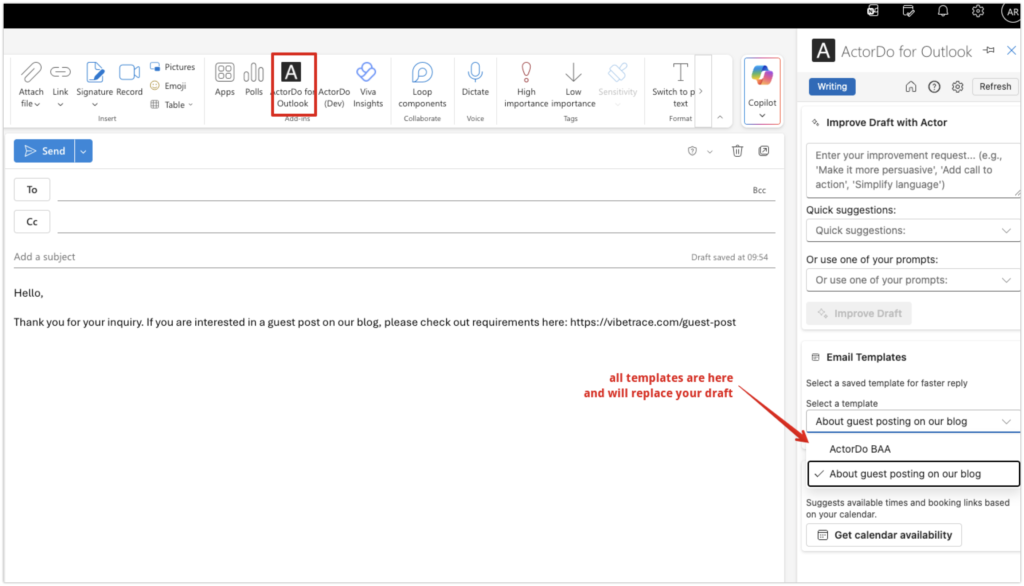Screen dimensions: 1024x586
Task: Open ActorDo settings gear in side panel
Action: 957,87
